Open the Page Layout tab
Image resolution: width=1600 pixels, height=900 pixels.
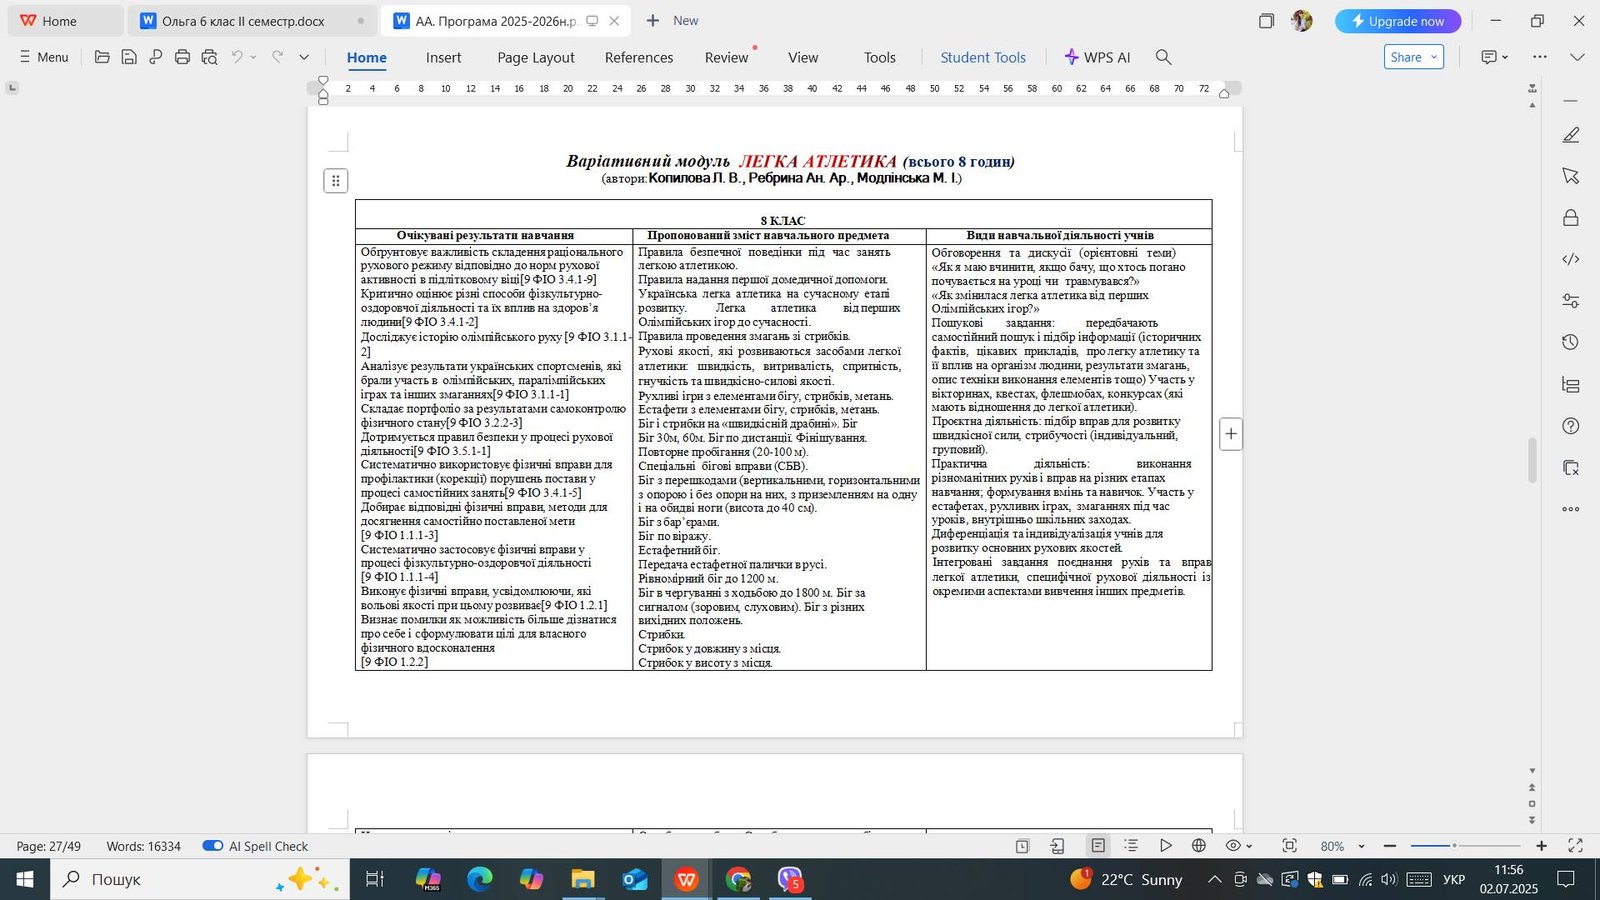pyautogui.click(x=536, y=57)
